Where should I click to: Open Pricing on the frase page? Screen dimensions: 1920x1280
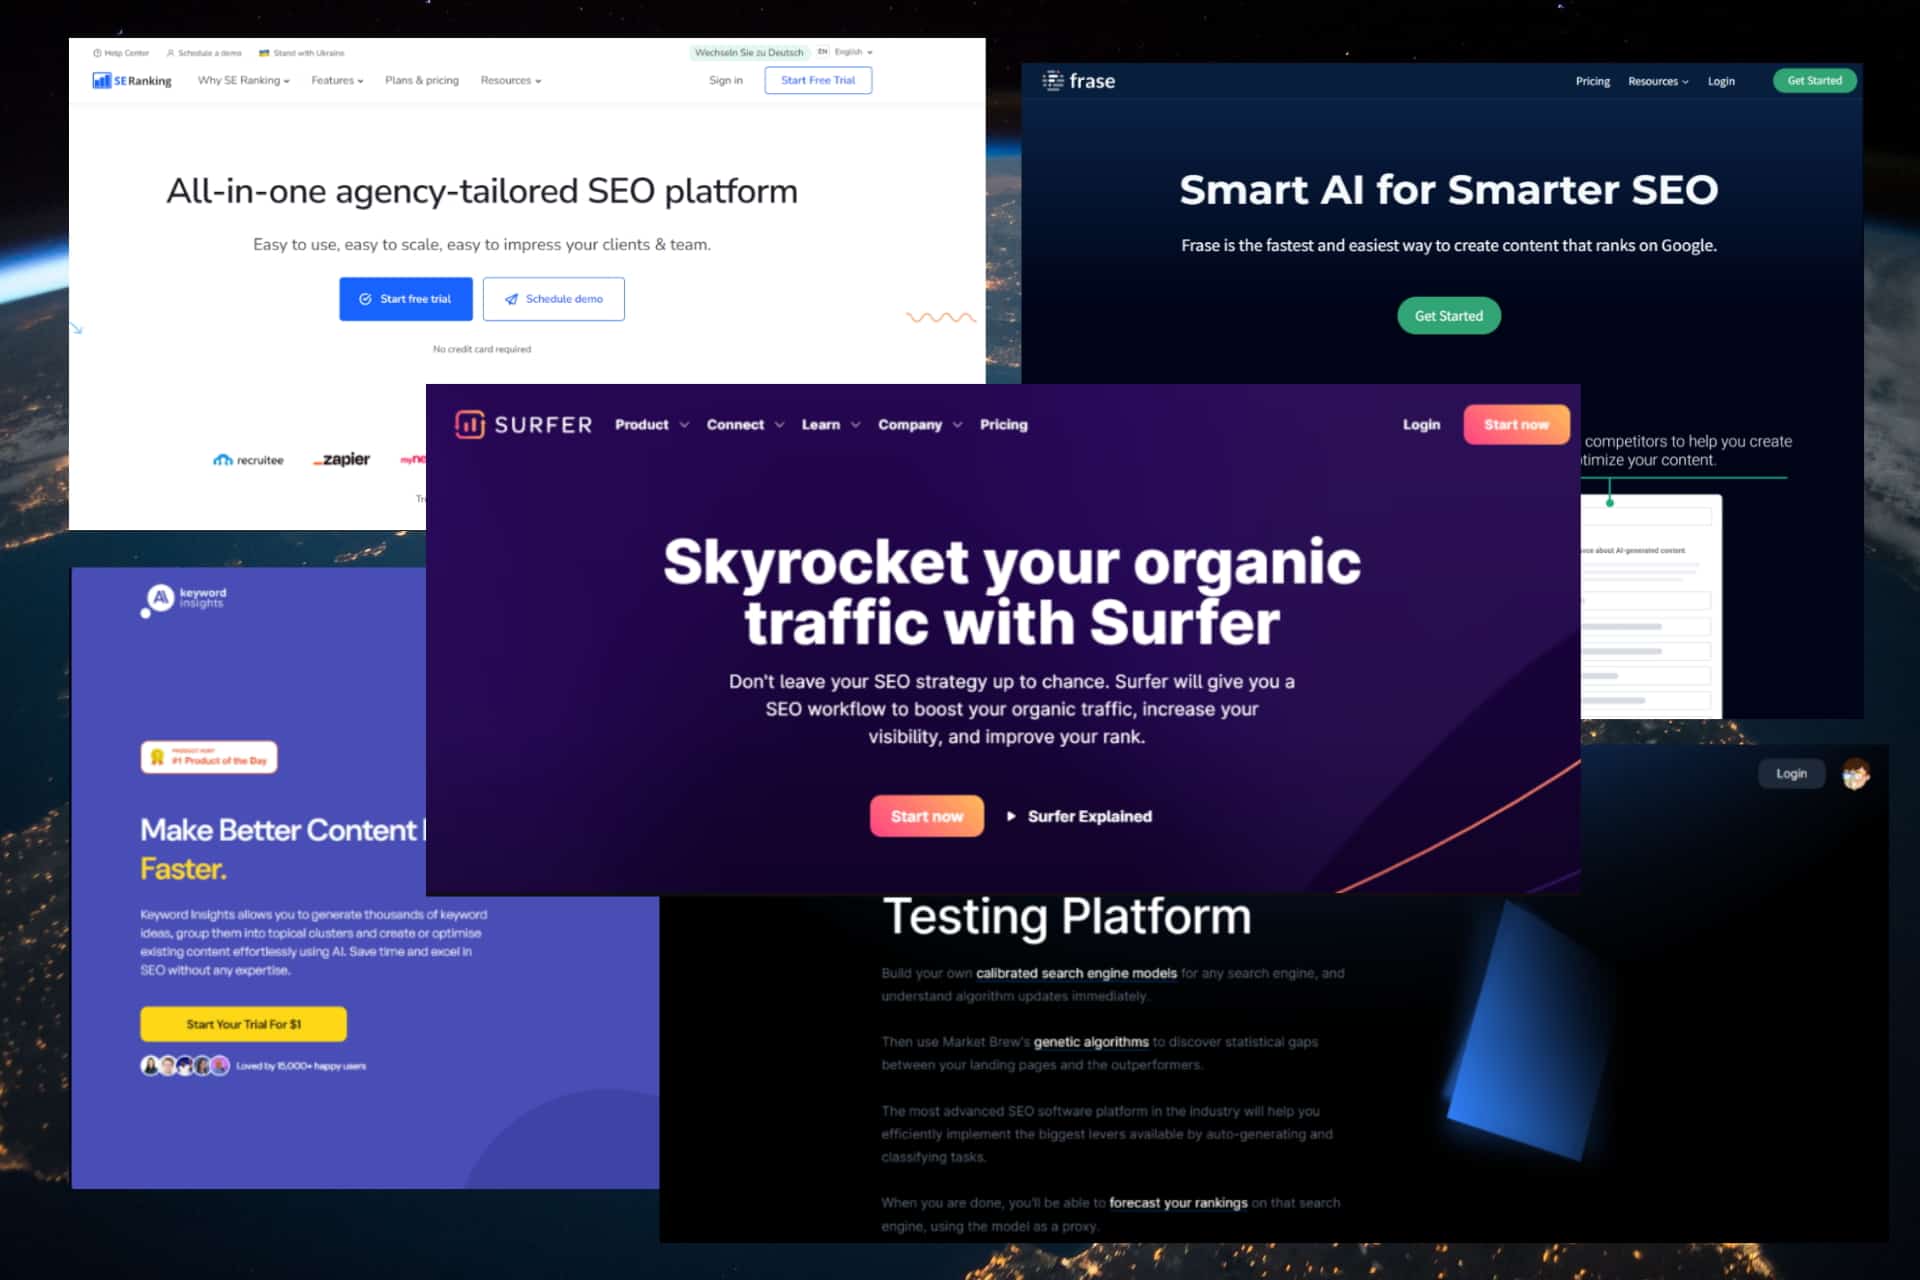(x=1593, y=81)
